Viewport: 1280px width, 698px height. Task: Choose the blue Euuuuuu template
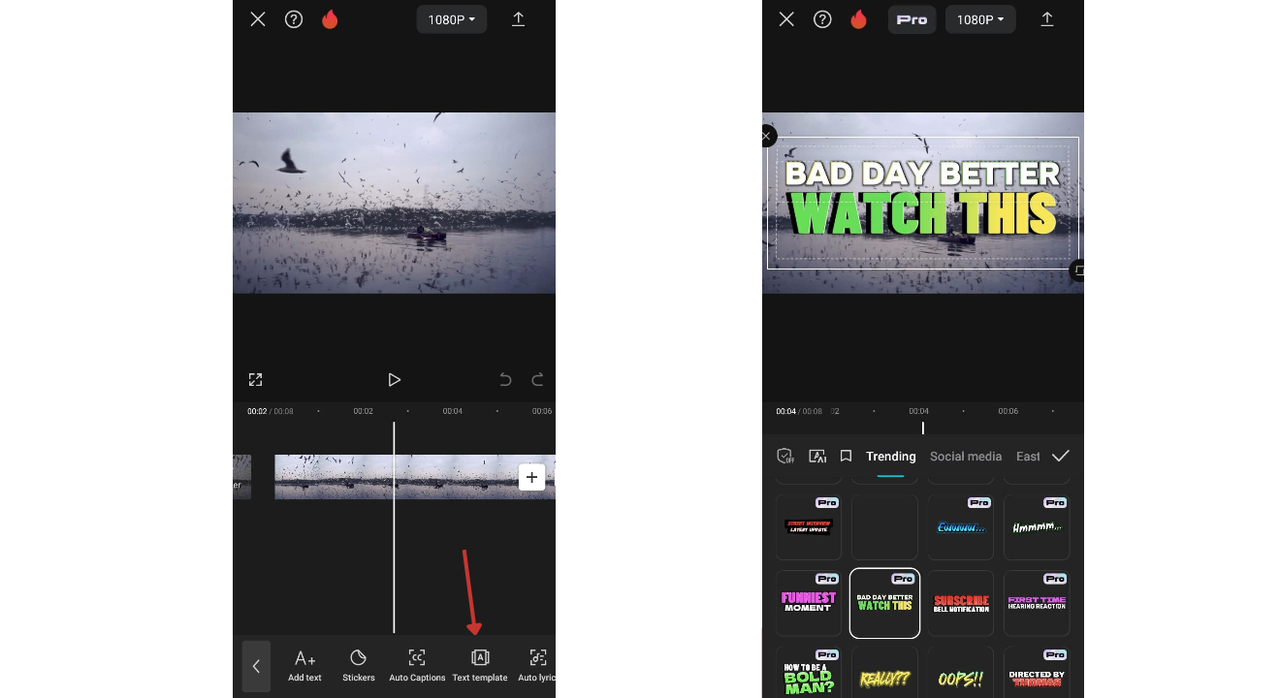tap(961, 527)
